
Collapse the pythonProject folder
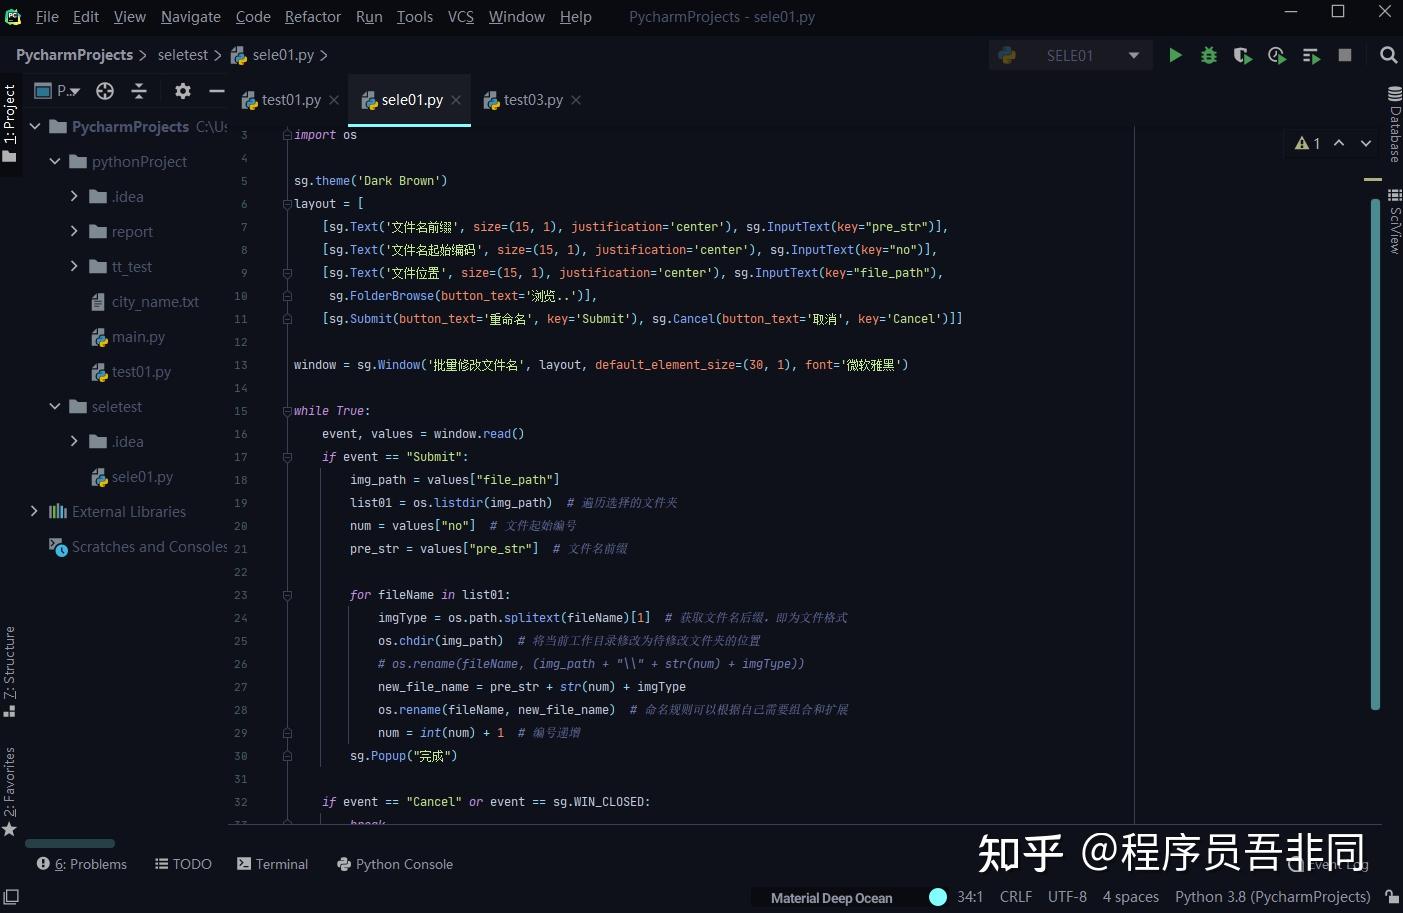[55, 161]
